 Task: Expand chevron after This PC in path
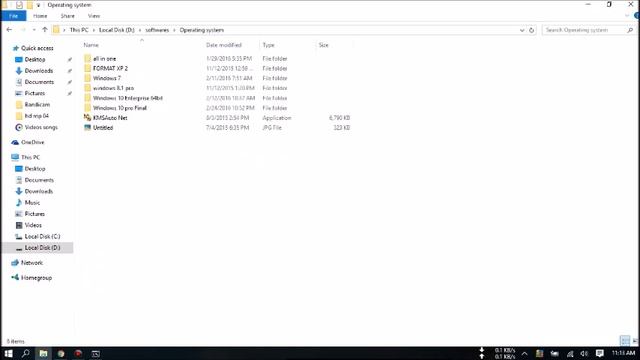tap(93, 30)
